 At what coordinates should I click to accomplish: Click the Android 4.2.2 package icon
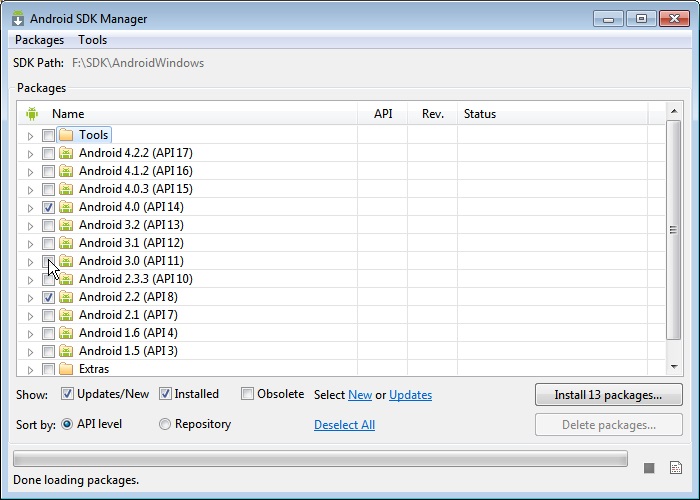tap(66, 153)
